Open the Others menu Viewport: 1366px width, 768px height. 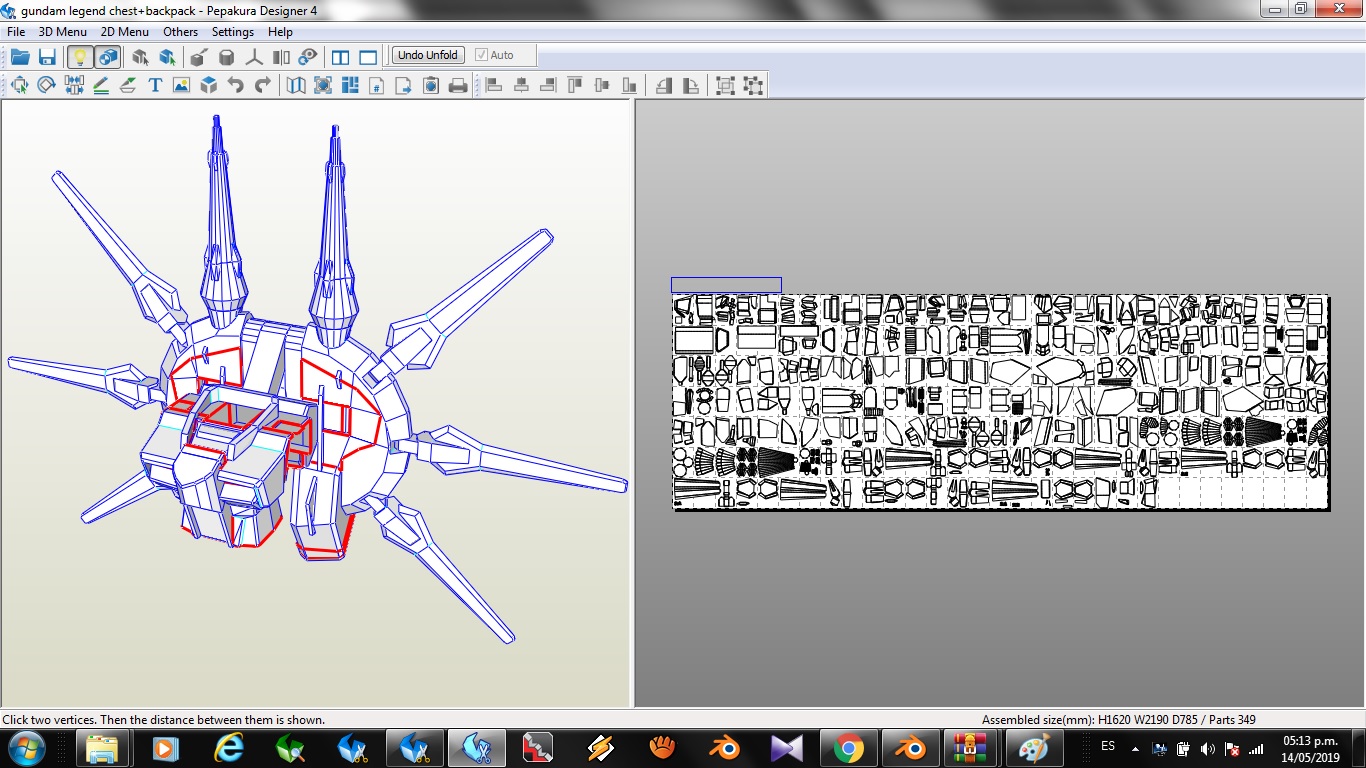(x=181, y=32)
